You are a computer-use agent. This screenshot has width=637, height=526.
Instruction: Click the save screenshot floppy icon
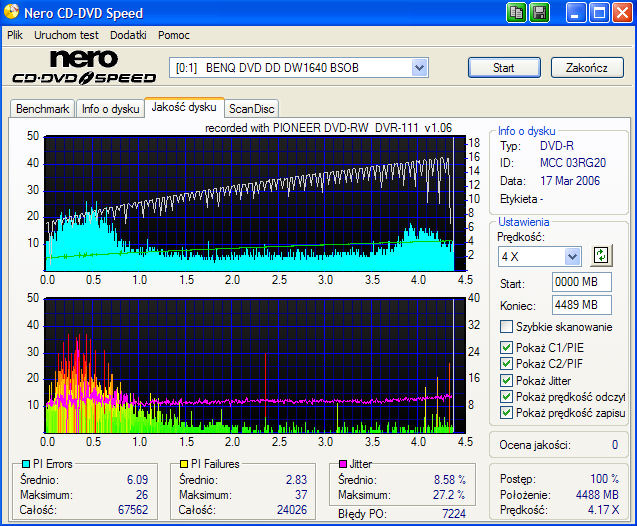540,13
